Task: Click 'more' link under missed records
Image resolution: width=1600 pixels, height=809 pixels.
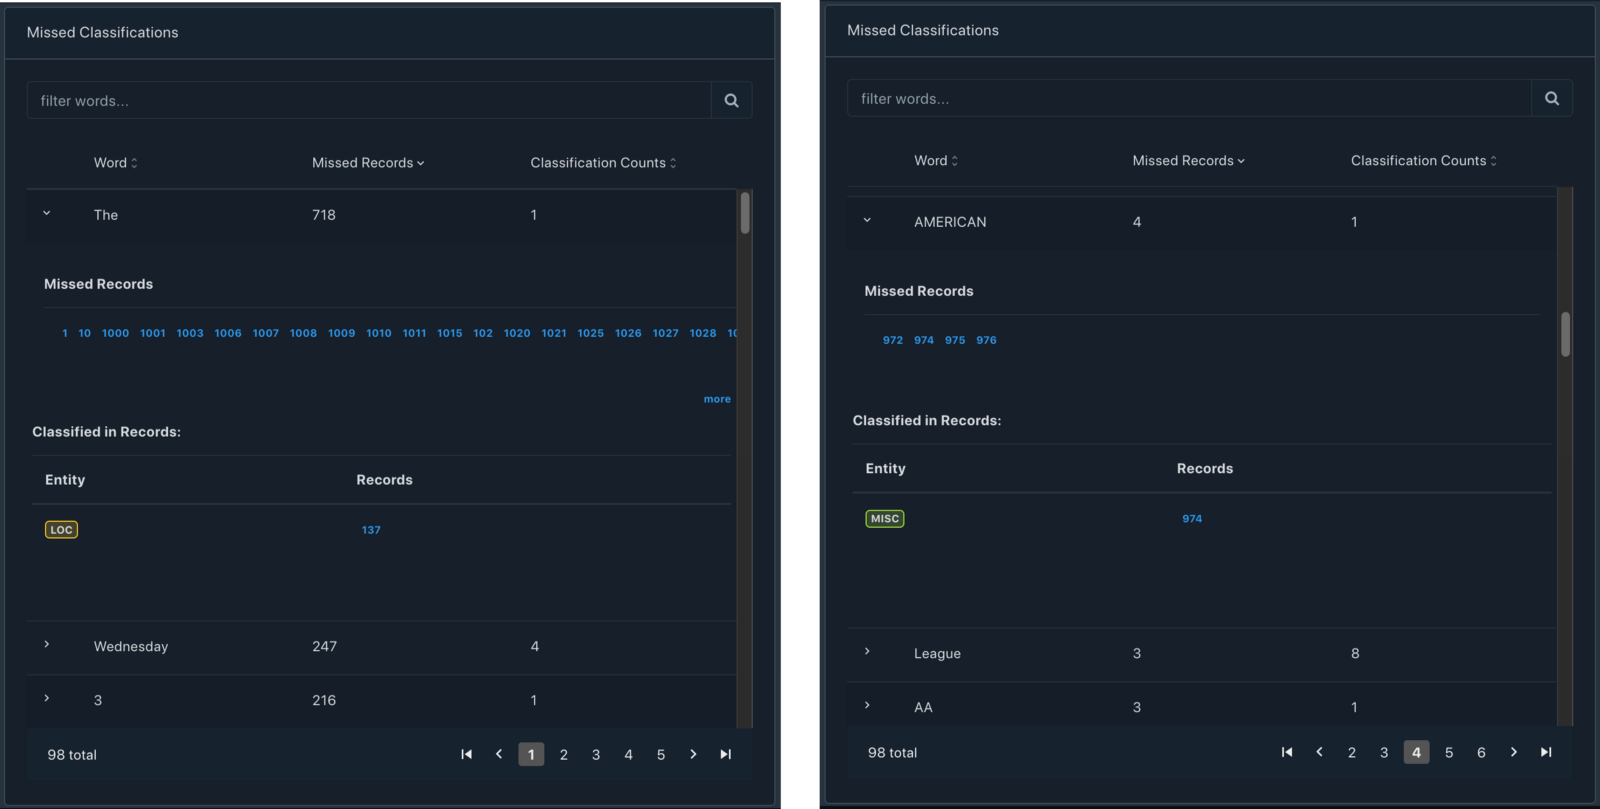Action: pyautogui.click(x=717, y=399)
